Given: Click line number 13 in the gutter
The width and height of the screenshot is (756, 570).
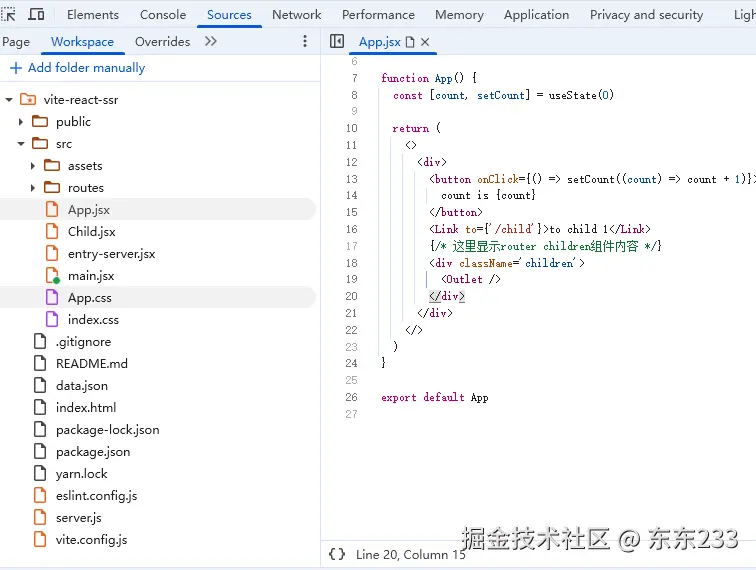Looking at the screenshot, I should coord(351,179).
